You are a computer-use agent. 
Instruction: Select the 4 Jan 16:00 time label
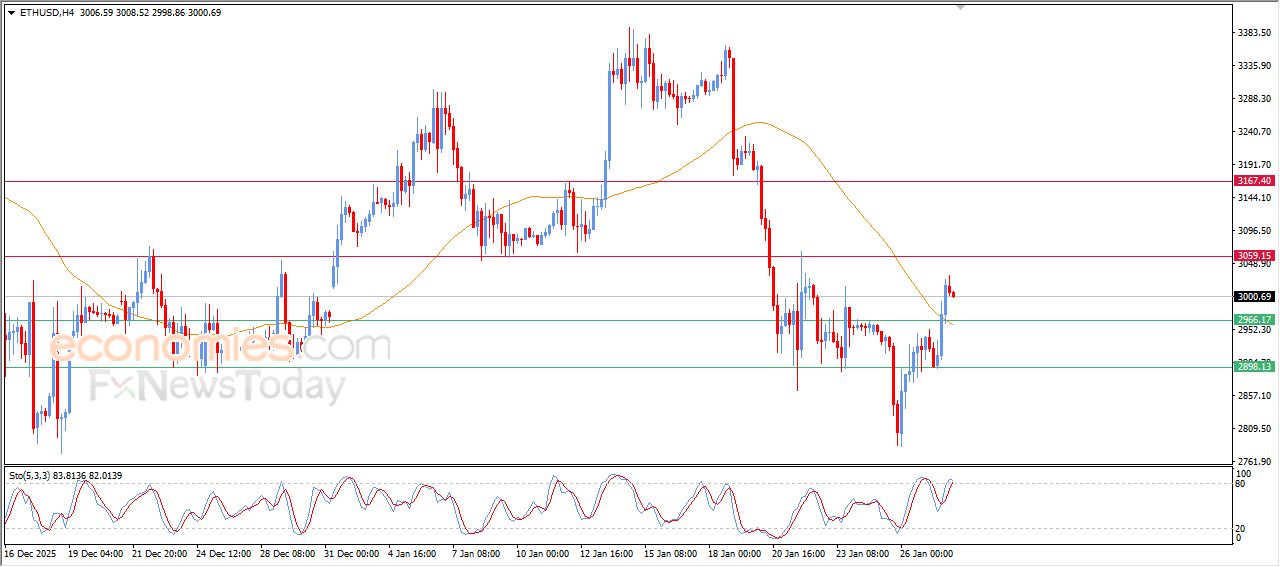[412, 553]
